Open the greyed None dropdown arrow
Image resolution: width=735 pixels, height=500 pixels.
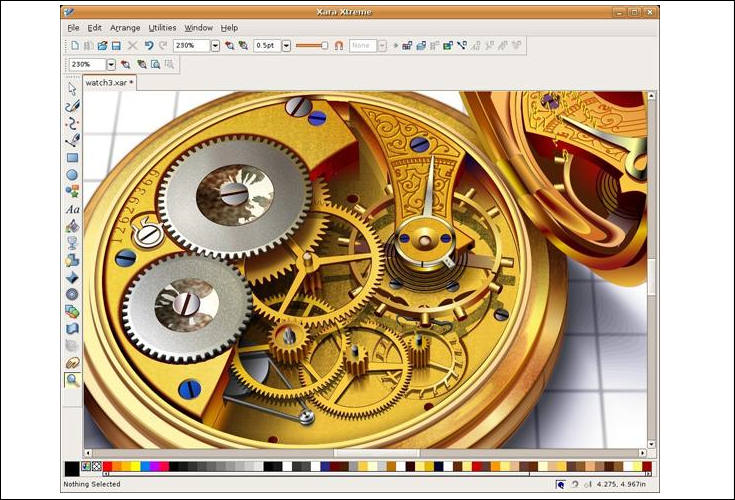click(382, 45)
